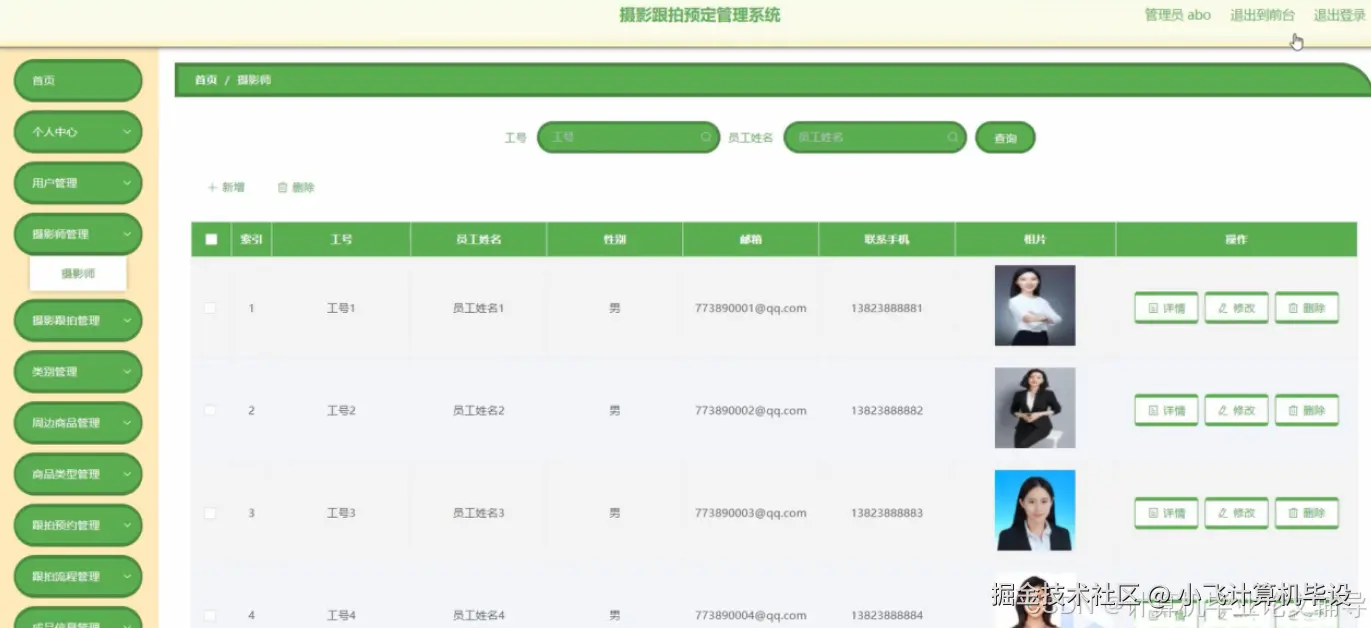Go to 首页 in the sidebar
This screenshot has width=1371, height=628.
78,81
